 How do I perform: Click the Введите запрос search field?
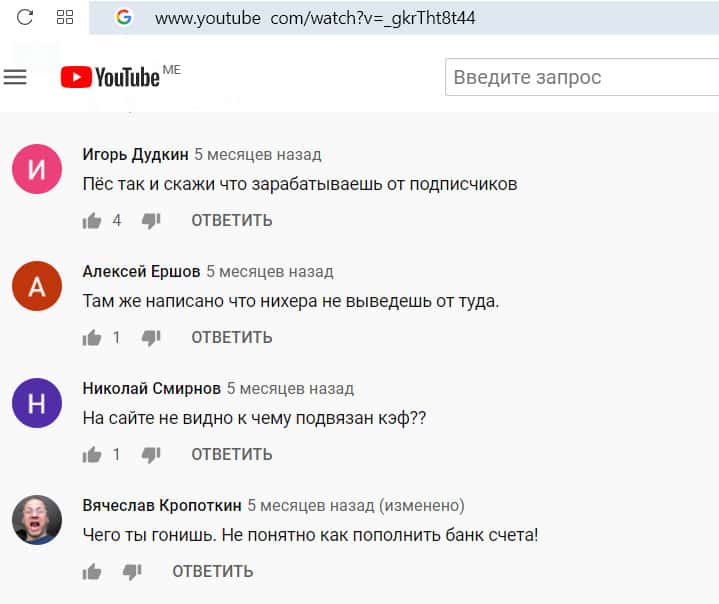(x=580, y=77)
